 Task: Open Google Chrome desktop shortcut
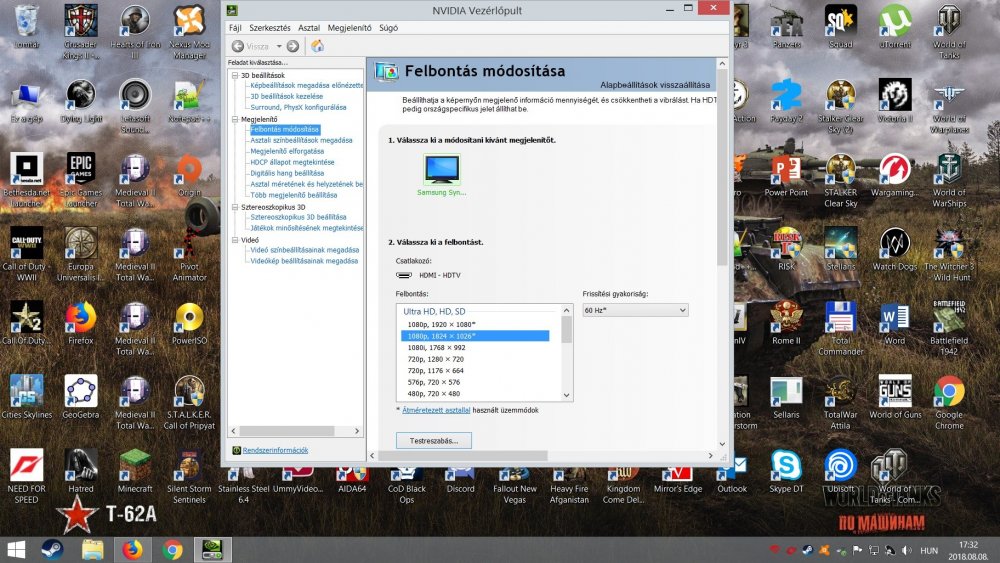[949, 402]
